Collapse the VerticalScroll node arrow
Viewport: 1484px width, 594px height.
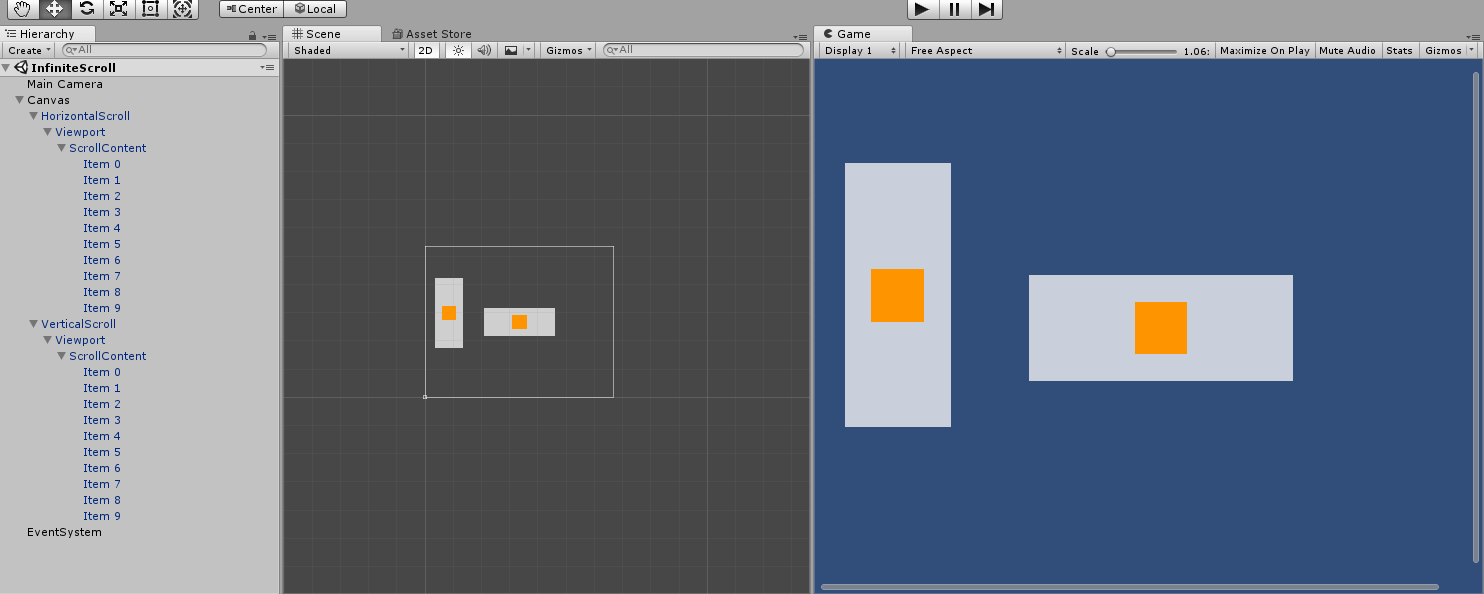(33, 324)
